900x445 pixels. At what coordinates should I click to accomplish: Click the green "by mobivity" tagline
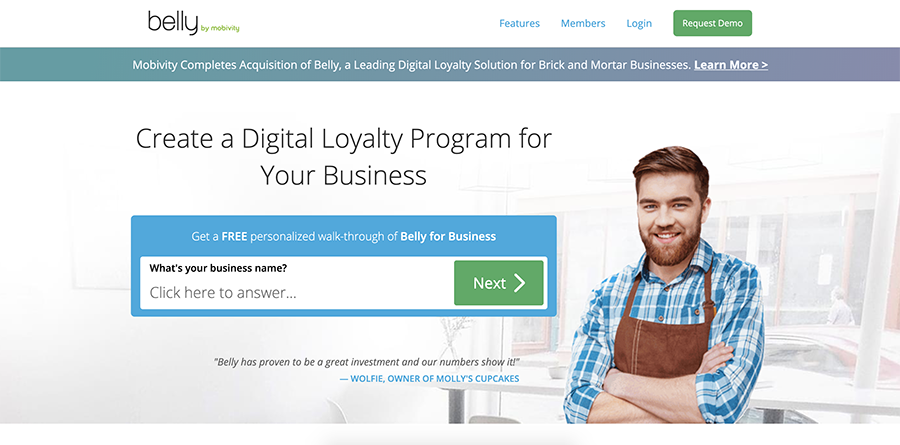pos(220,28)
